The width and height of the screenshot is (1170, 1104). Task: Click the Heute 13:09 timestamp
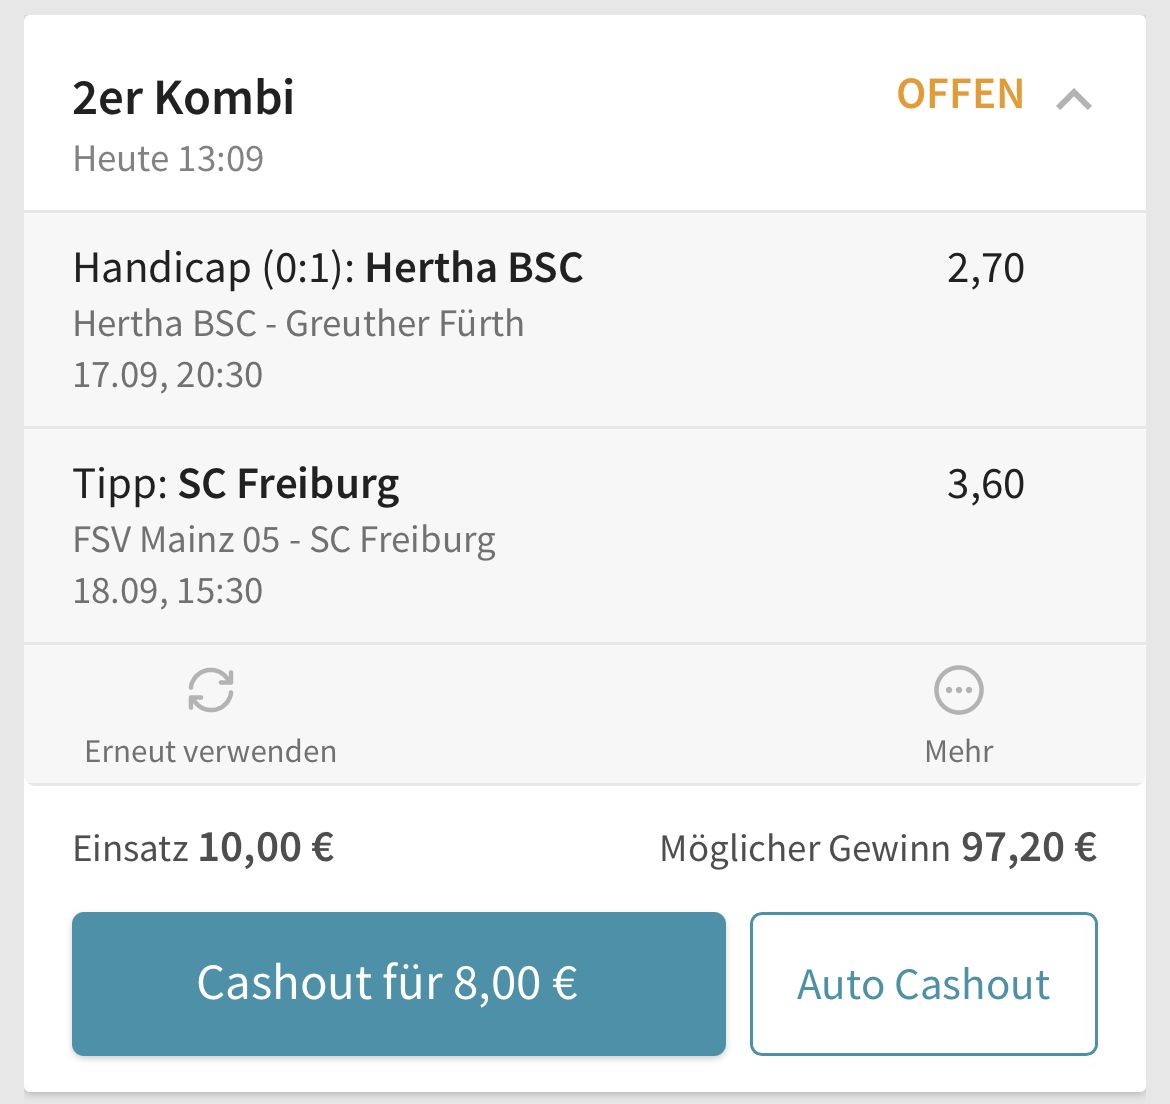[168, 159]
